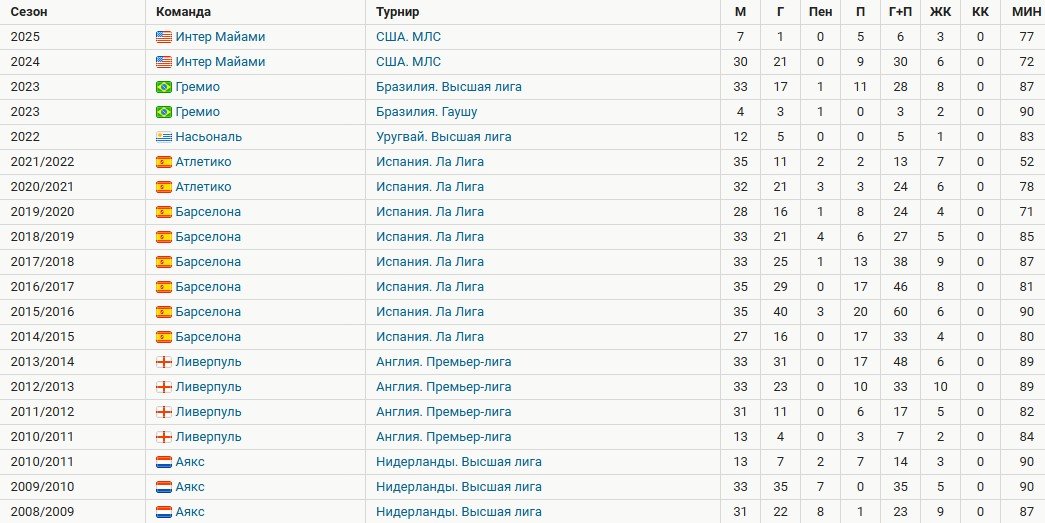The height and width of the screenshot is (523, 1045).
Task: Click the МИН column header
Action: pyautogui.click(x=1026, y=12)
